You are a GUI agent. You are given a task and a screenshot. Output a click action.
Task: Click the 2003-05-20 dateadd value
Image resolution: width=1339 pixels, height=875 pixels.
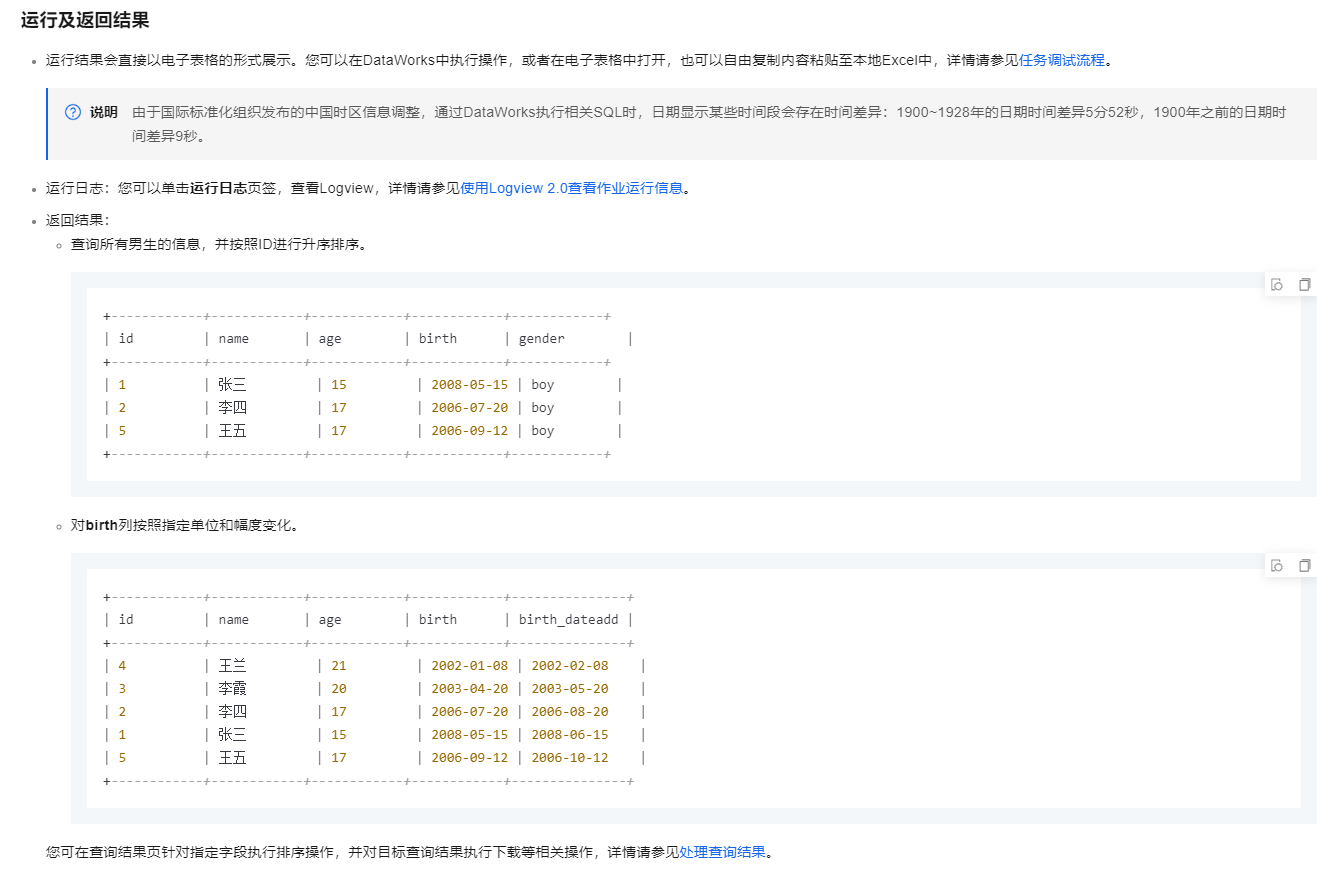point(569,689)
